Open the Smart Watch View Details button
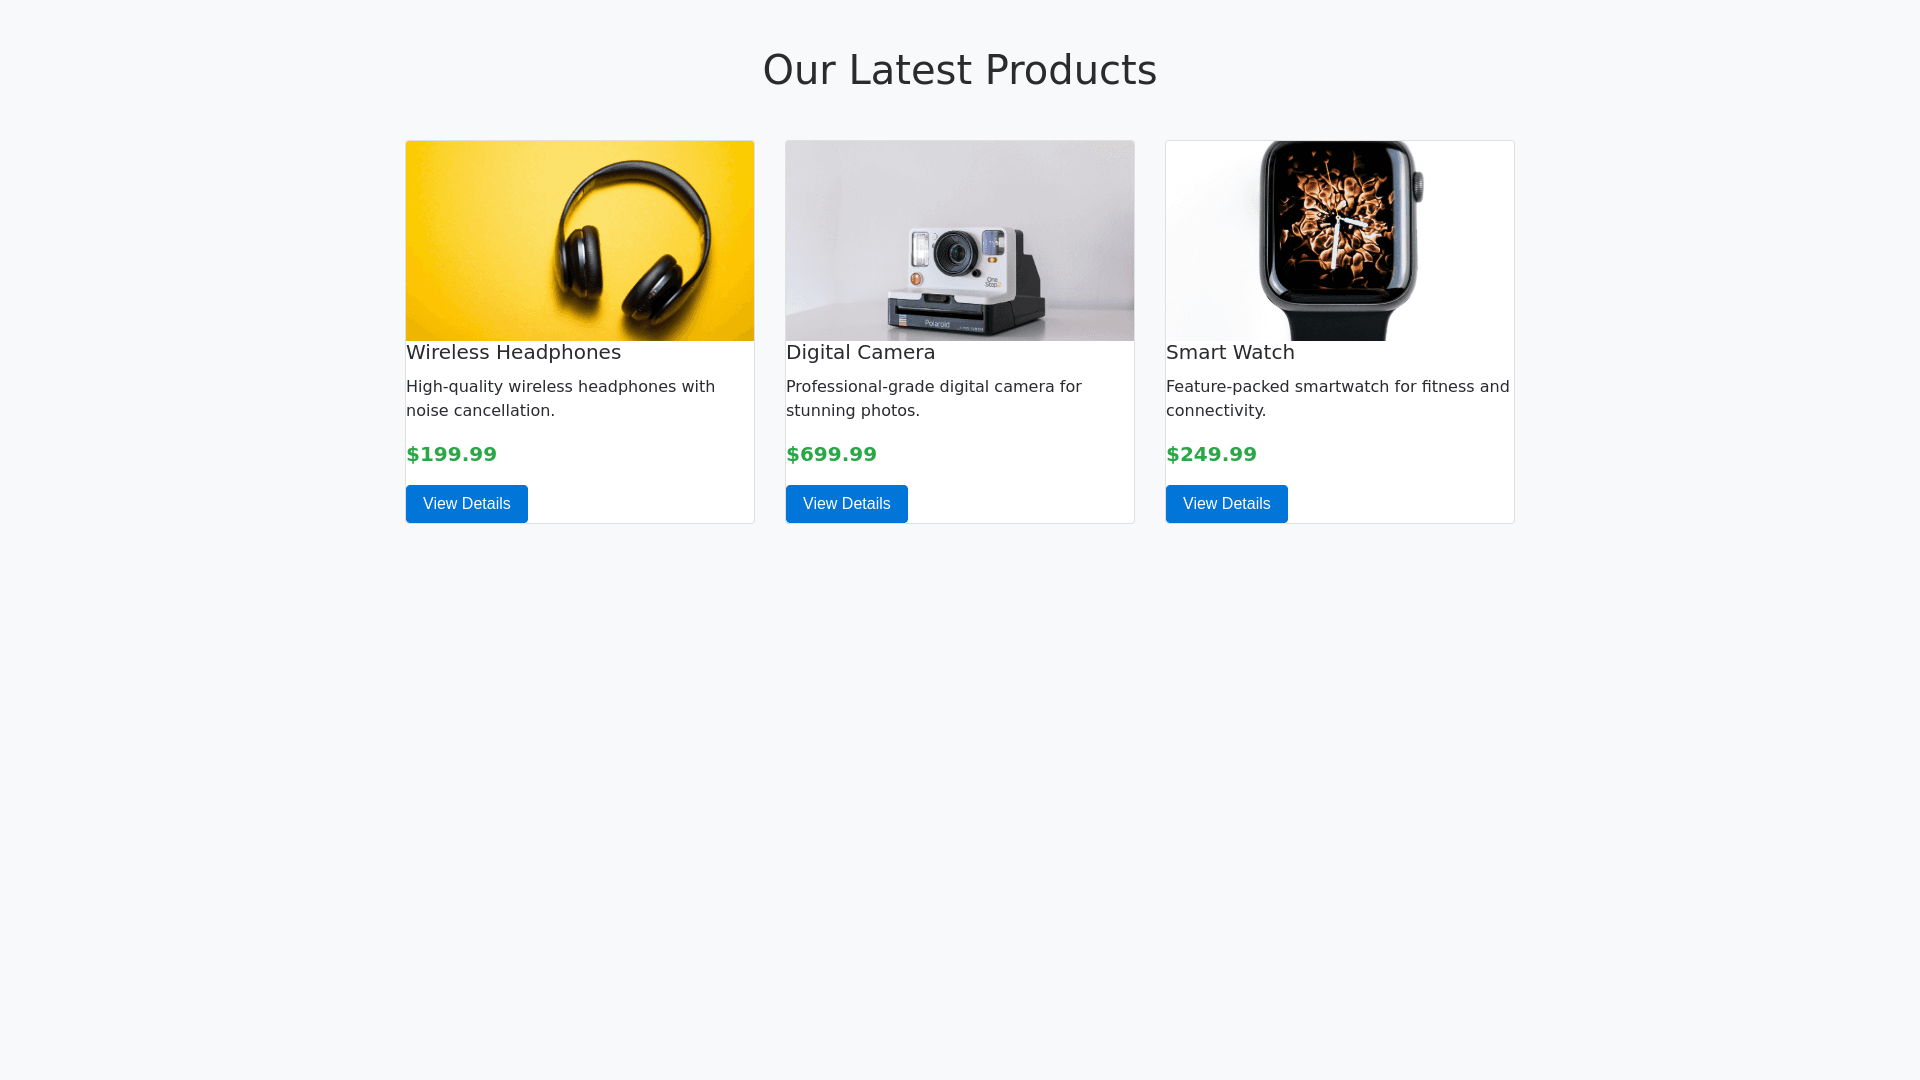The width and height of the screenshot is (1920, 1080). [1227, 504]
